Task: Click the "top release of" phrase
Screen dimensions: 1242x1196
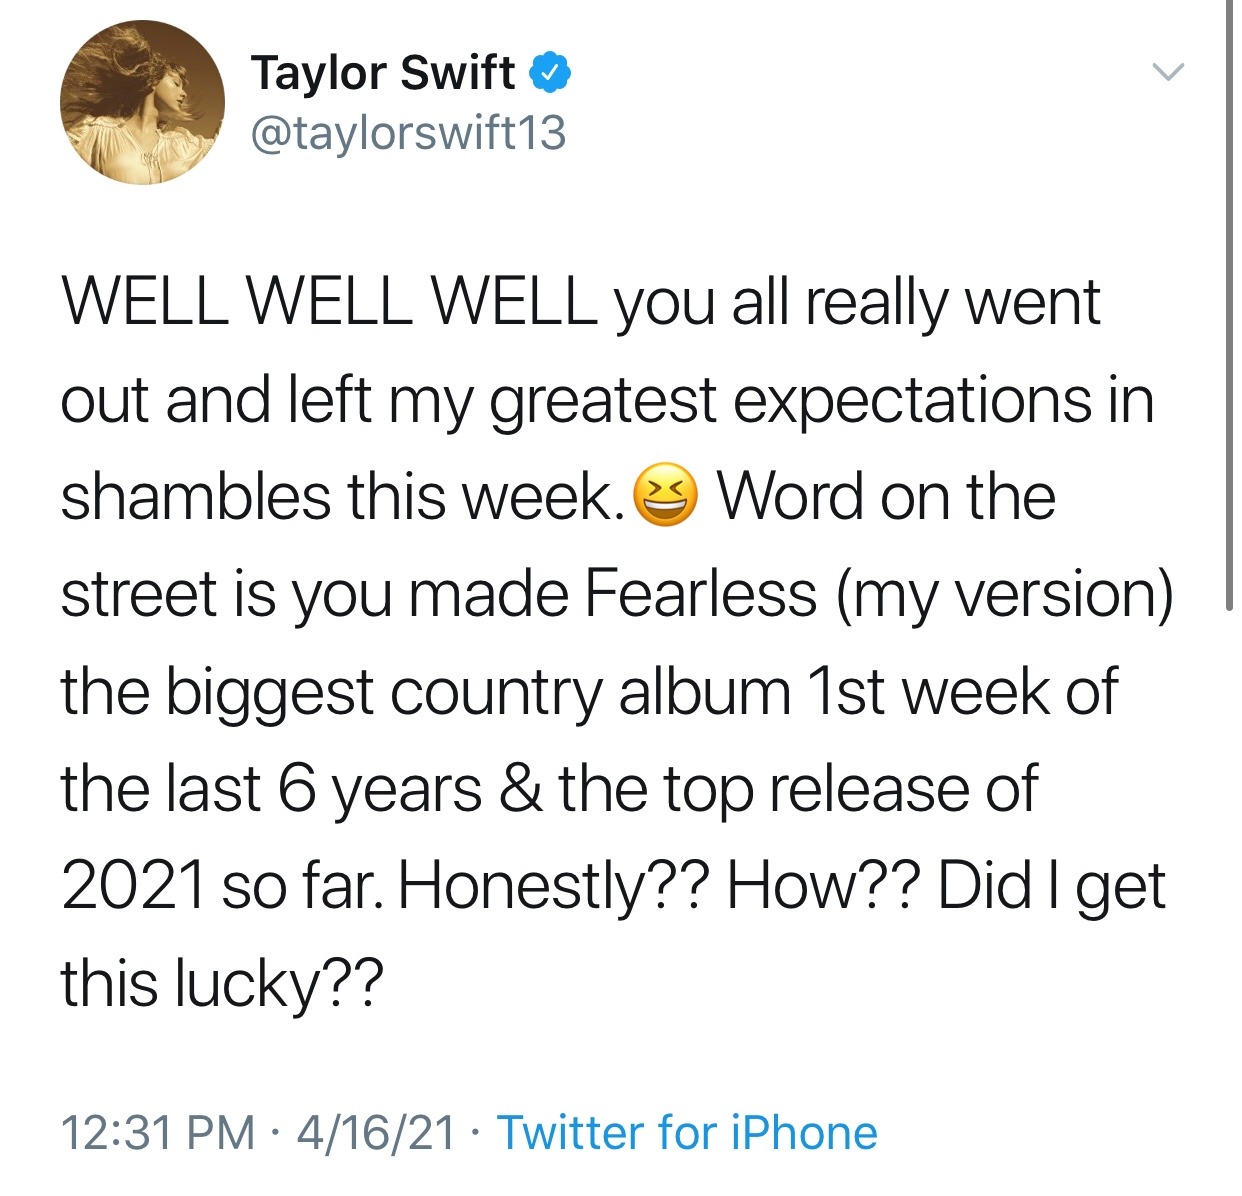Action: (x=850, y=789)
